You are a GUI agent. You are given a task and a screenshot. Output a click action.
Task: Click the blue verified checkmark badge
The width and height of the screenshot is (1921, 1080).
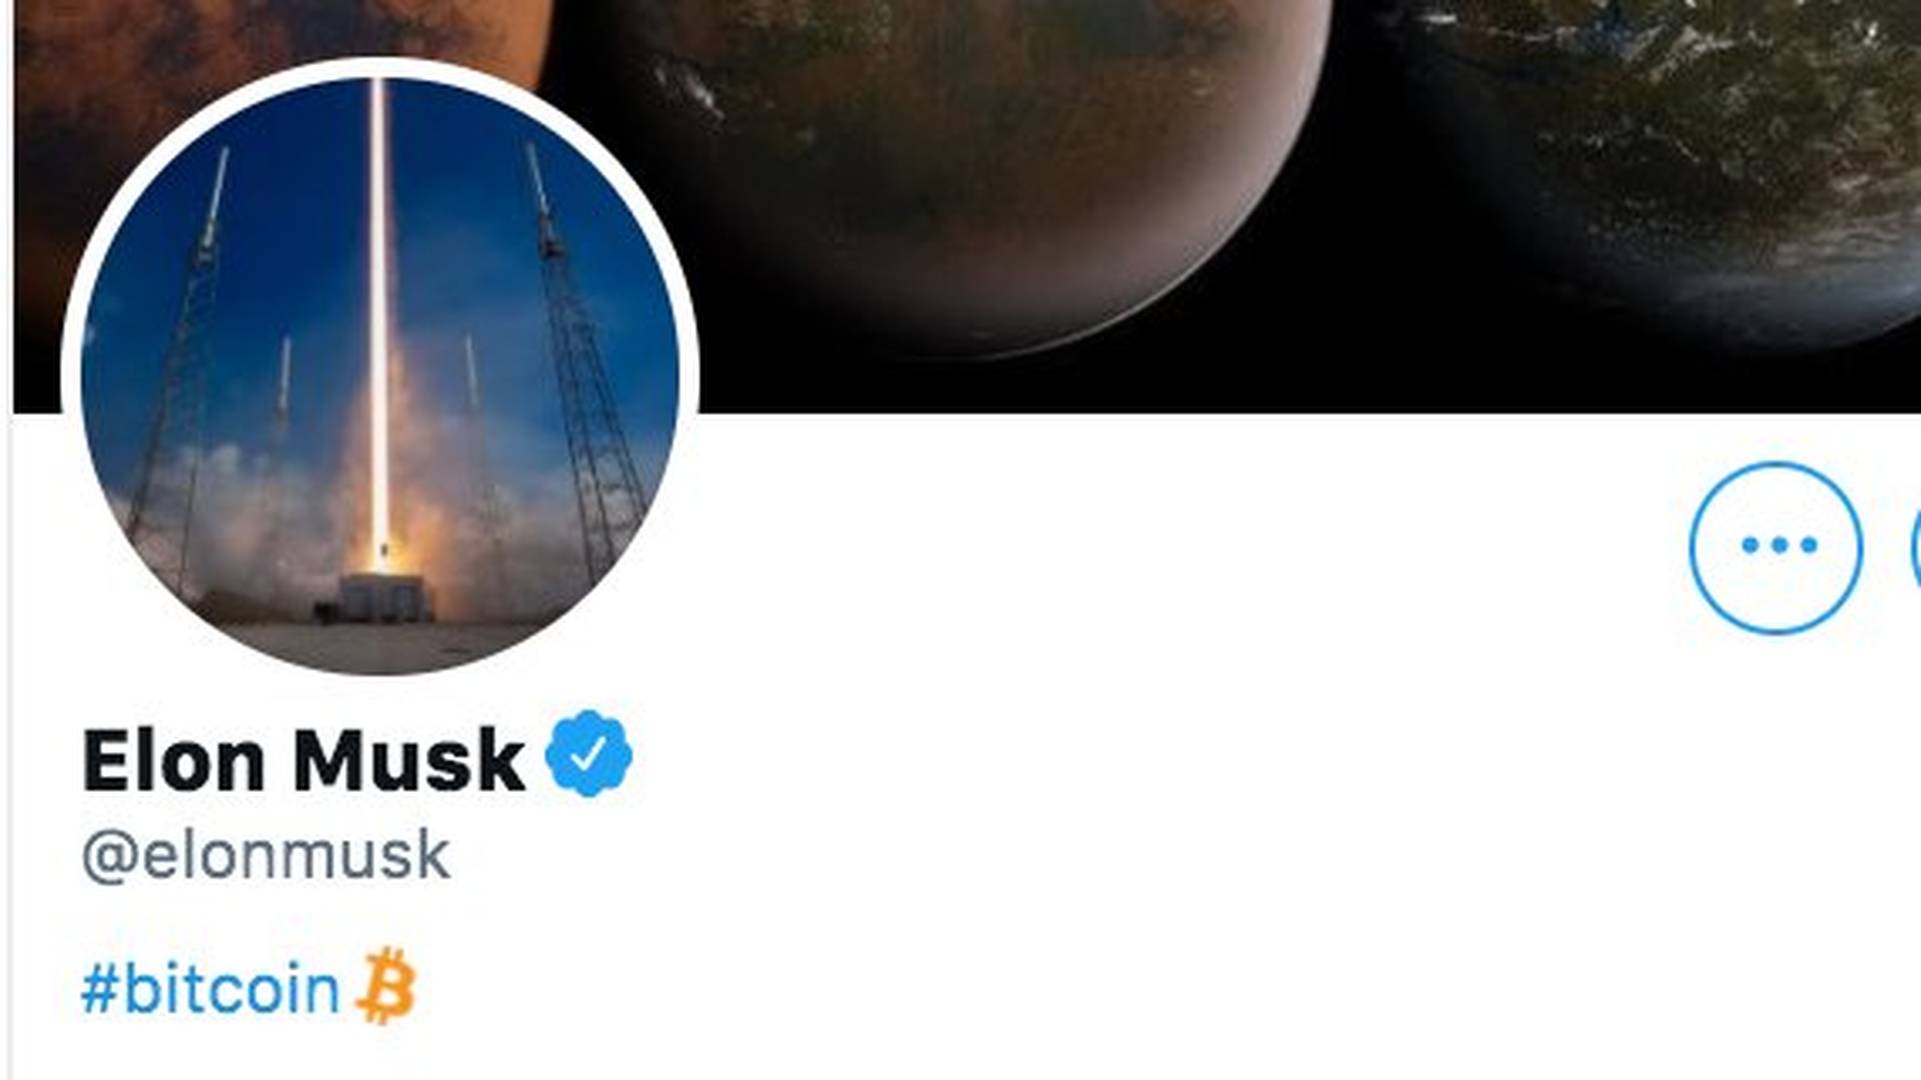coord(588,754)
